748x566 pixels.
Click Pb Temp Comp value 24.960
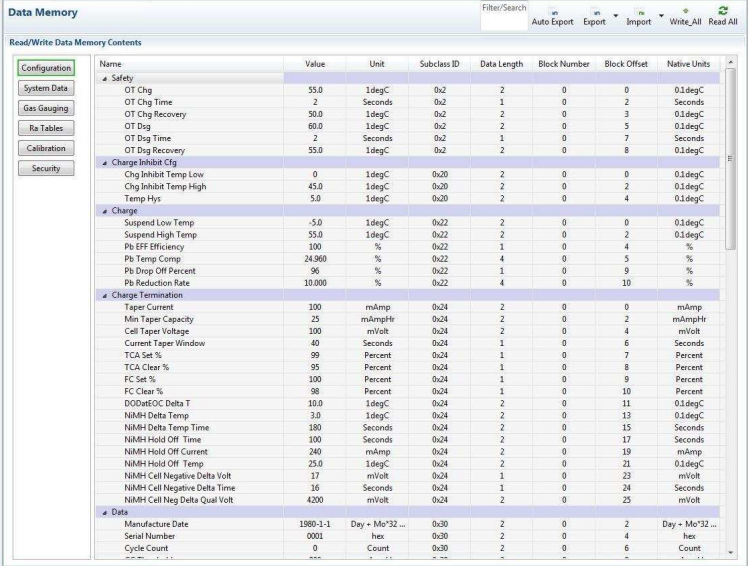(x=315, y=259)
